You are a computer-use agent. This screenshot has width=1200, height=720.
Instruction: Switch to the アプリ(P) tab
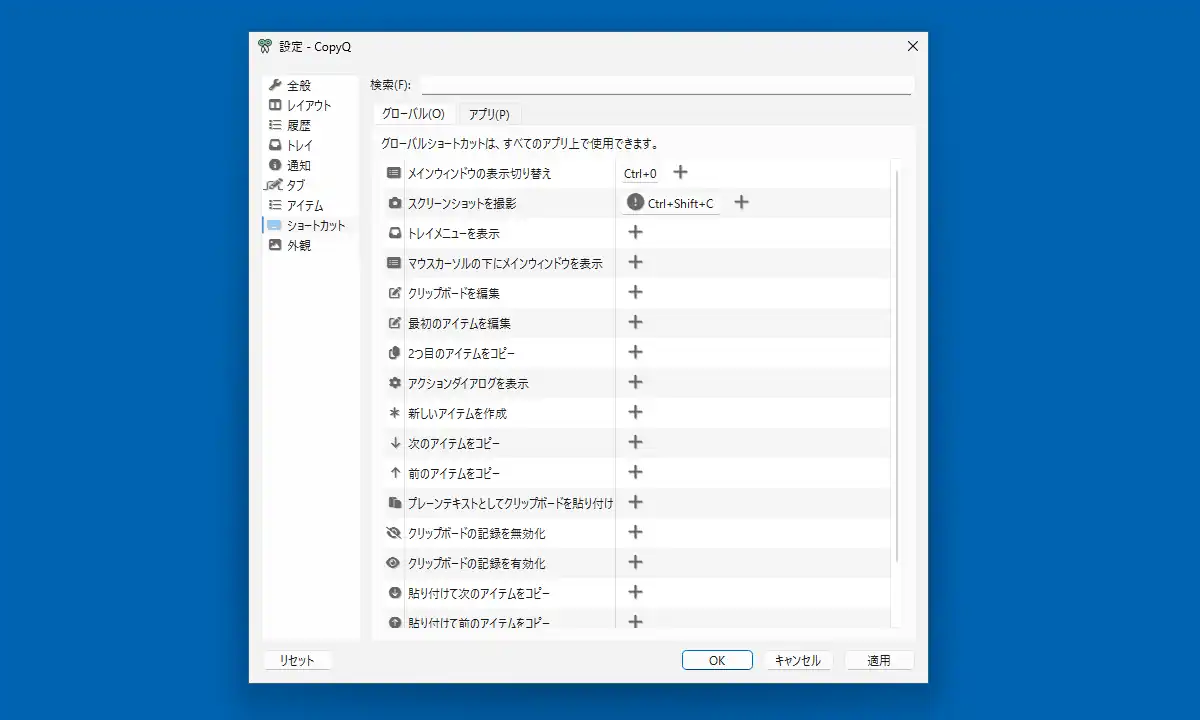489,114
